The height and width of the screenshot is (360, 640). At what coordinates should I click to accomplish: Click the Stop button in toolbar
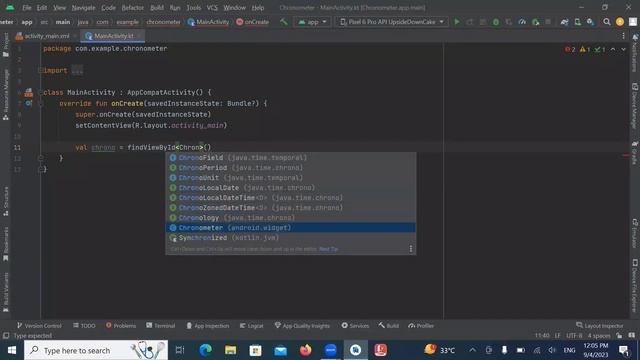click(548, 22)
